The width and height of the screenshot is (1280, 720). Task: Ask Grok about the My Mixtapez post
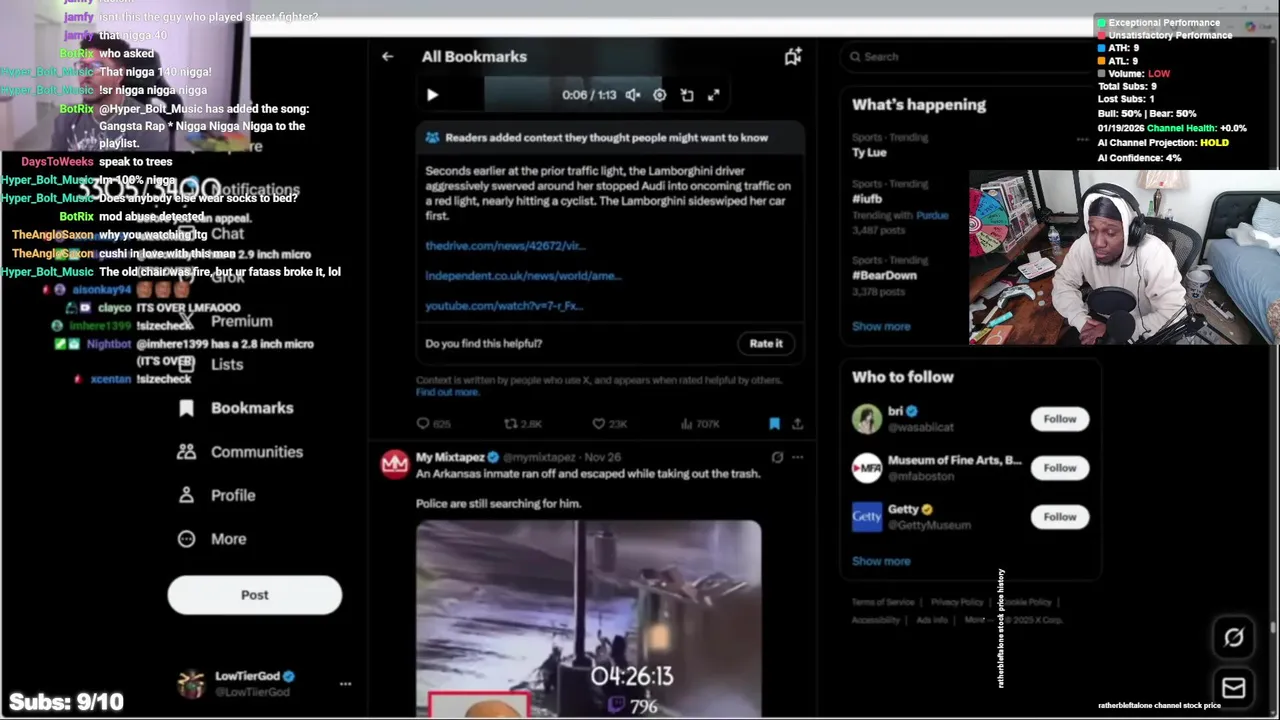pyautogui.click(x=777, y=457)
